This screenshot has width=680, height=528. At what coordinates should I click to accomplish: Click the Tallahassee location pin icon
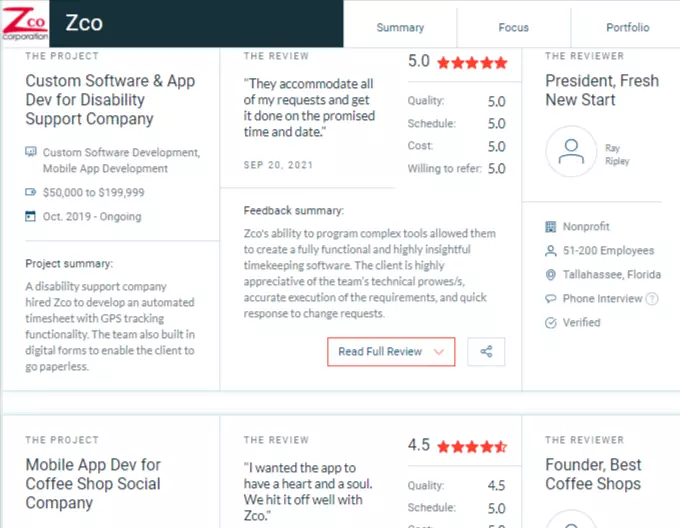pos(551,275)
